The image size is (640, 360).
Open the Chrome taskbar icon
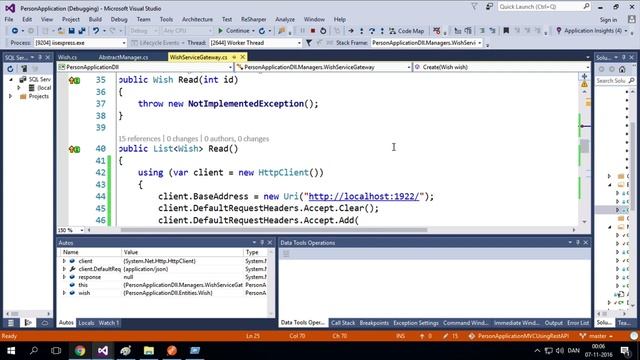pos(80,351)
